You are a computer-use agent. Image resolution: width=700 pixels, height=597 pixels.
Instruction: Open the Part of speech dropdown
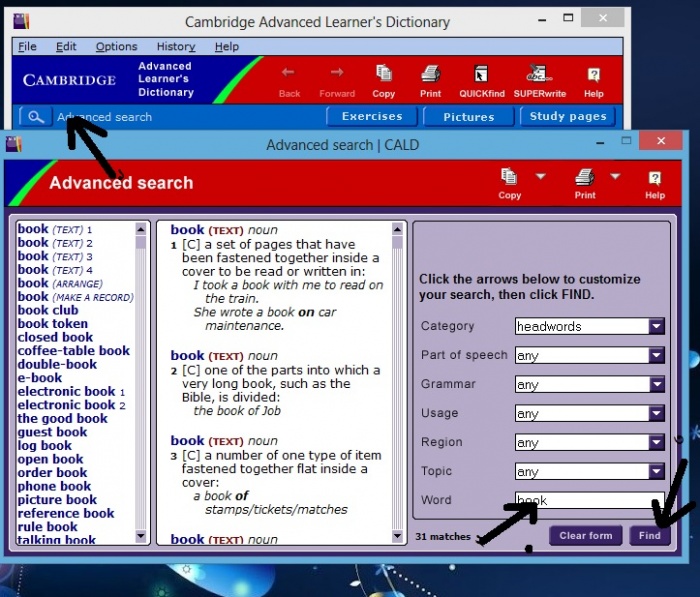click(656, 355)
